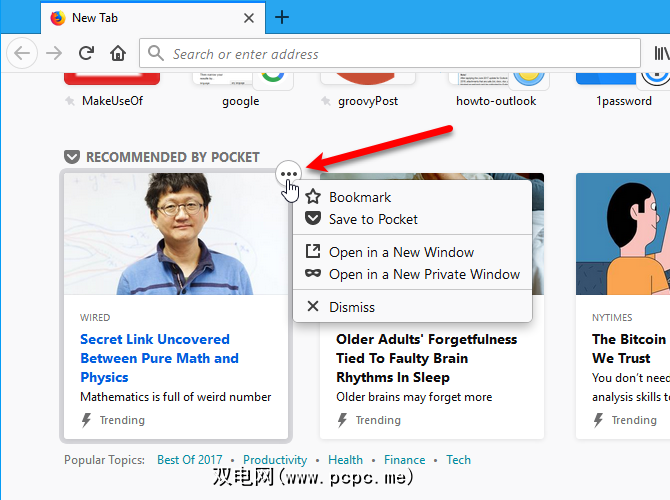Screen dimensions: 670x500
Task: Click Trending label under Older Adults article
Action: 378,420
